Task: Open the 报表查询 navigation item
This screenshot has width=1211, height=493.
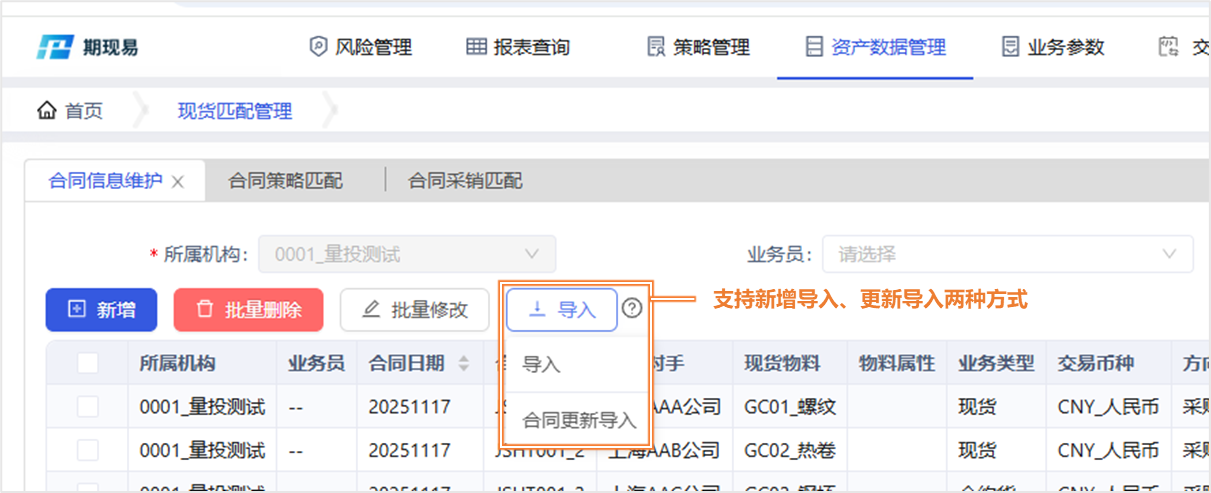Action: click(518, 47)
